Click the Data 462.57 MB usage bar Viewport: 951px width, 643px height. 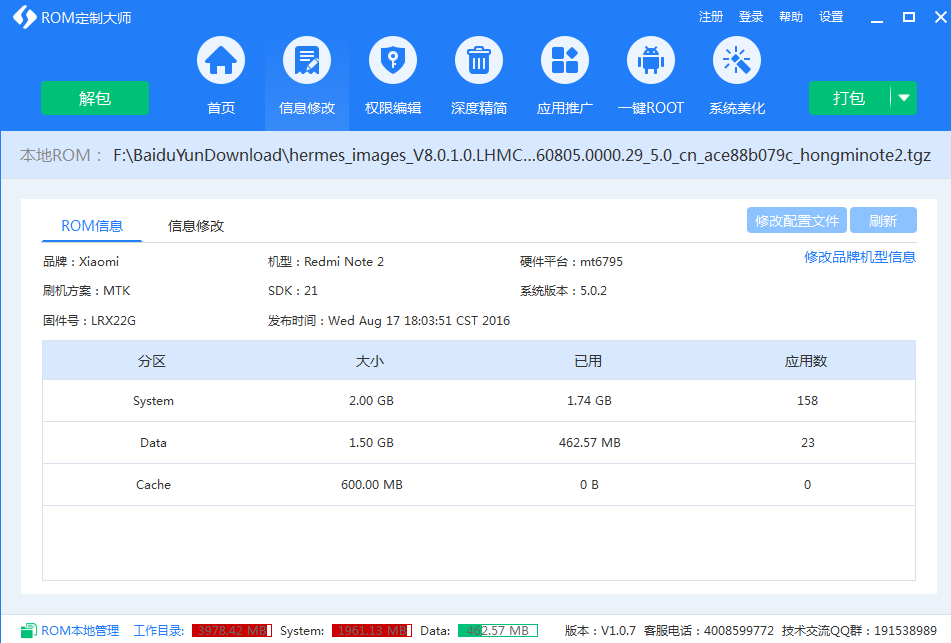498,631
